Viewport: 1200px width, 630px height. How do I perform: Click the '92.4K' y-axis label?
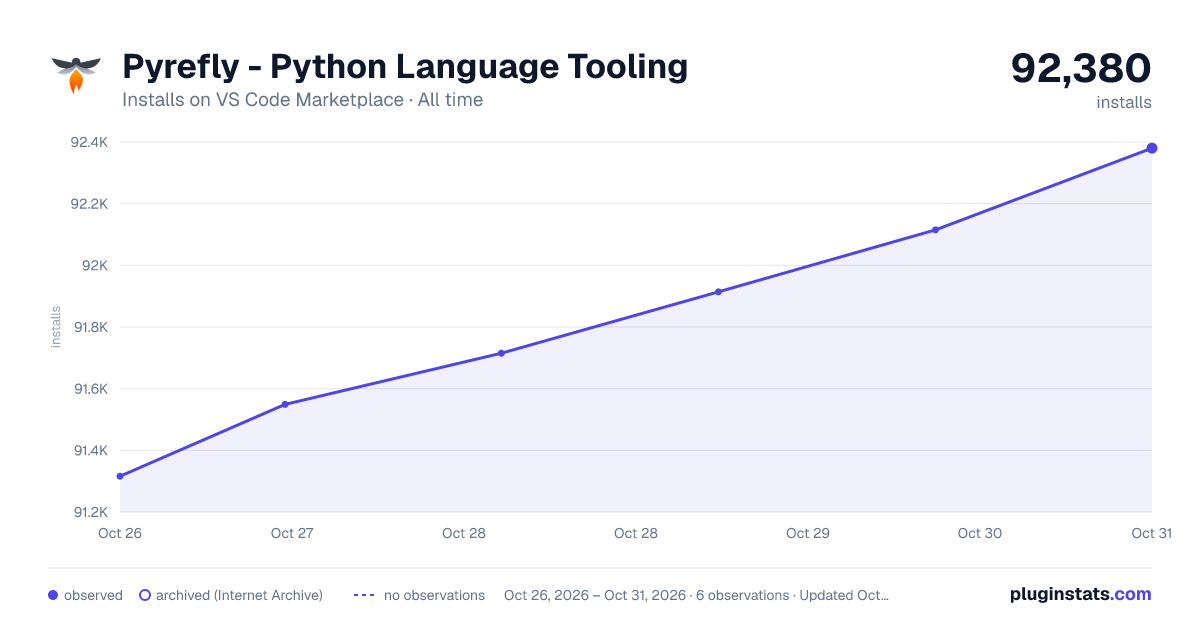[x=89, y=142]
